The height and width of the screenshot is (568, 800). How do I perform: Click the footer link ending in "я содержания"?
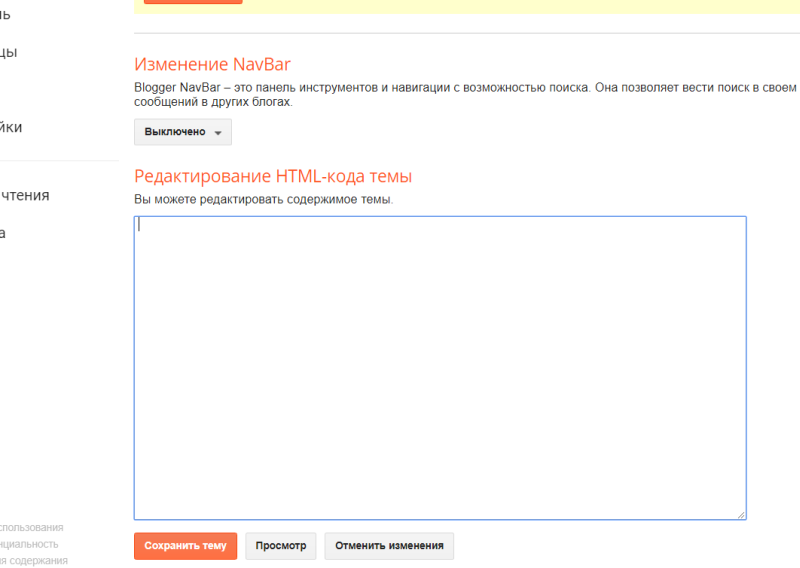[x=34, y=561]
